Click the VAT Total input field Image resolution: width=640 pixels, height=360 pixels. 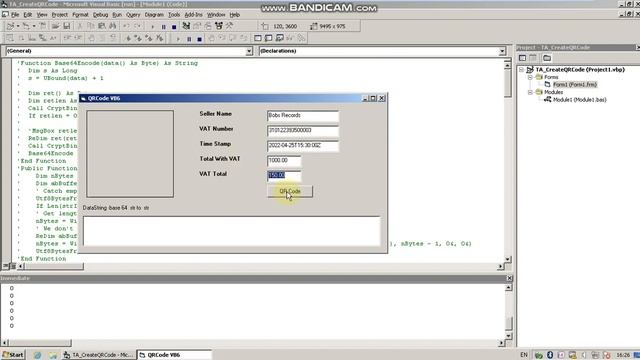click(x=284, y=176)
